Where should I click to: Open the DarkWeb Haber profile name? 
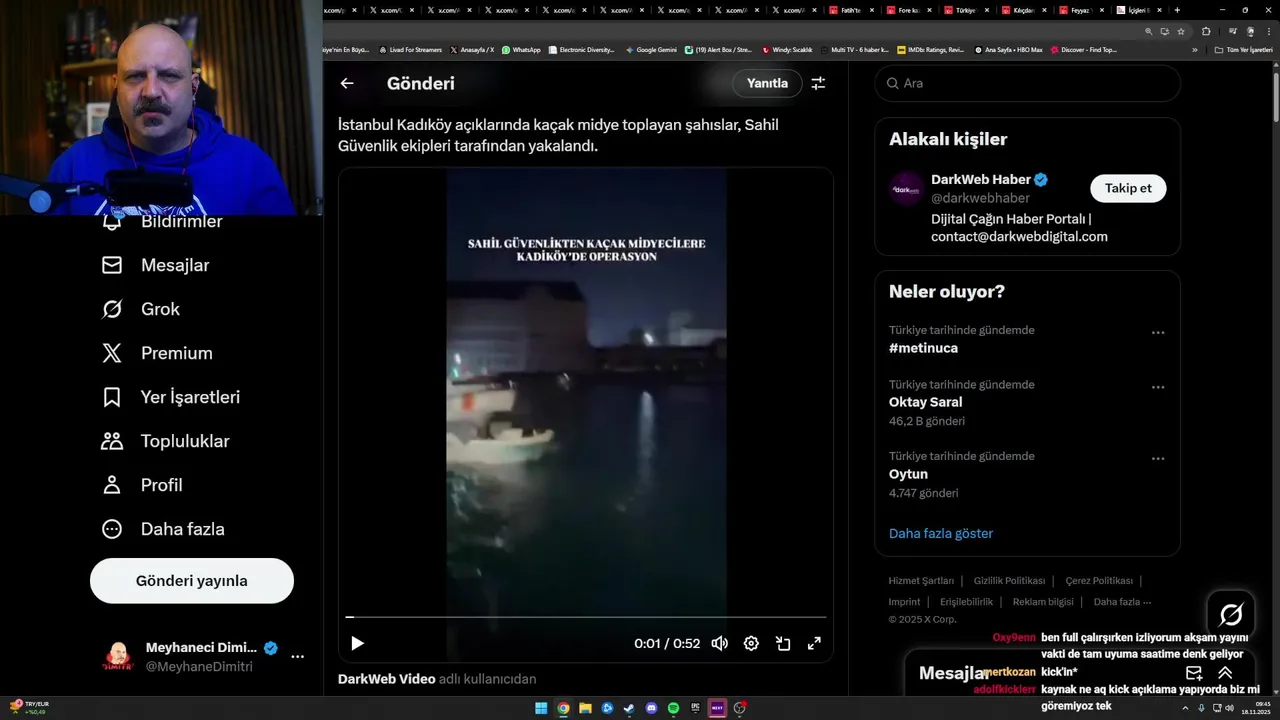point(980,179)
